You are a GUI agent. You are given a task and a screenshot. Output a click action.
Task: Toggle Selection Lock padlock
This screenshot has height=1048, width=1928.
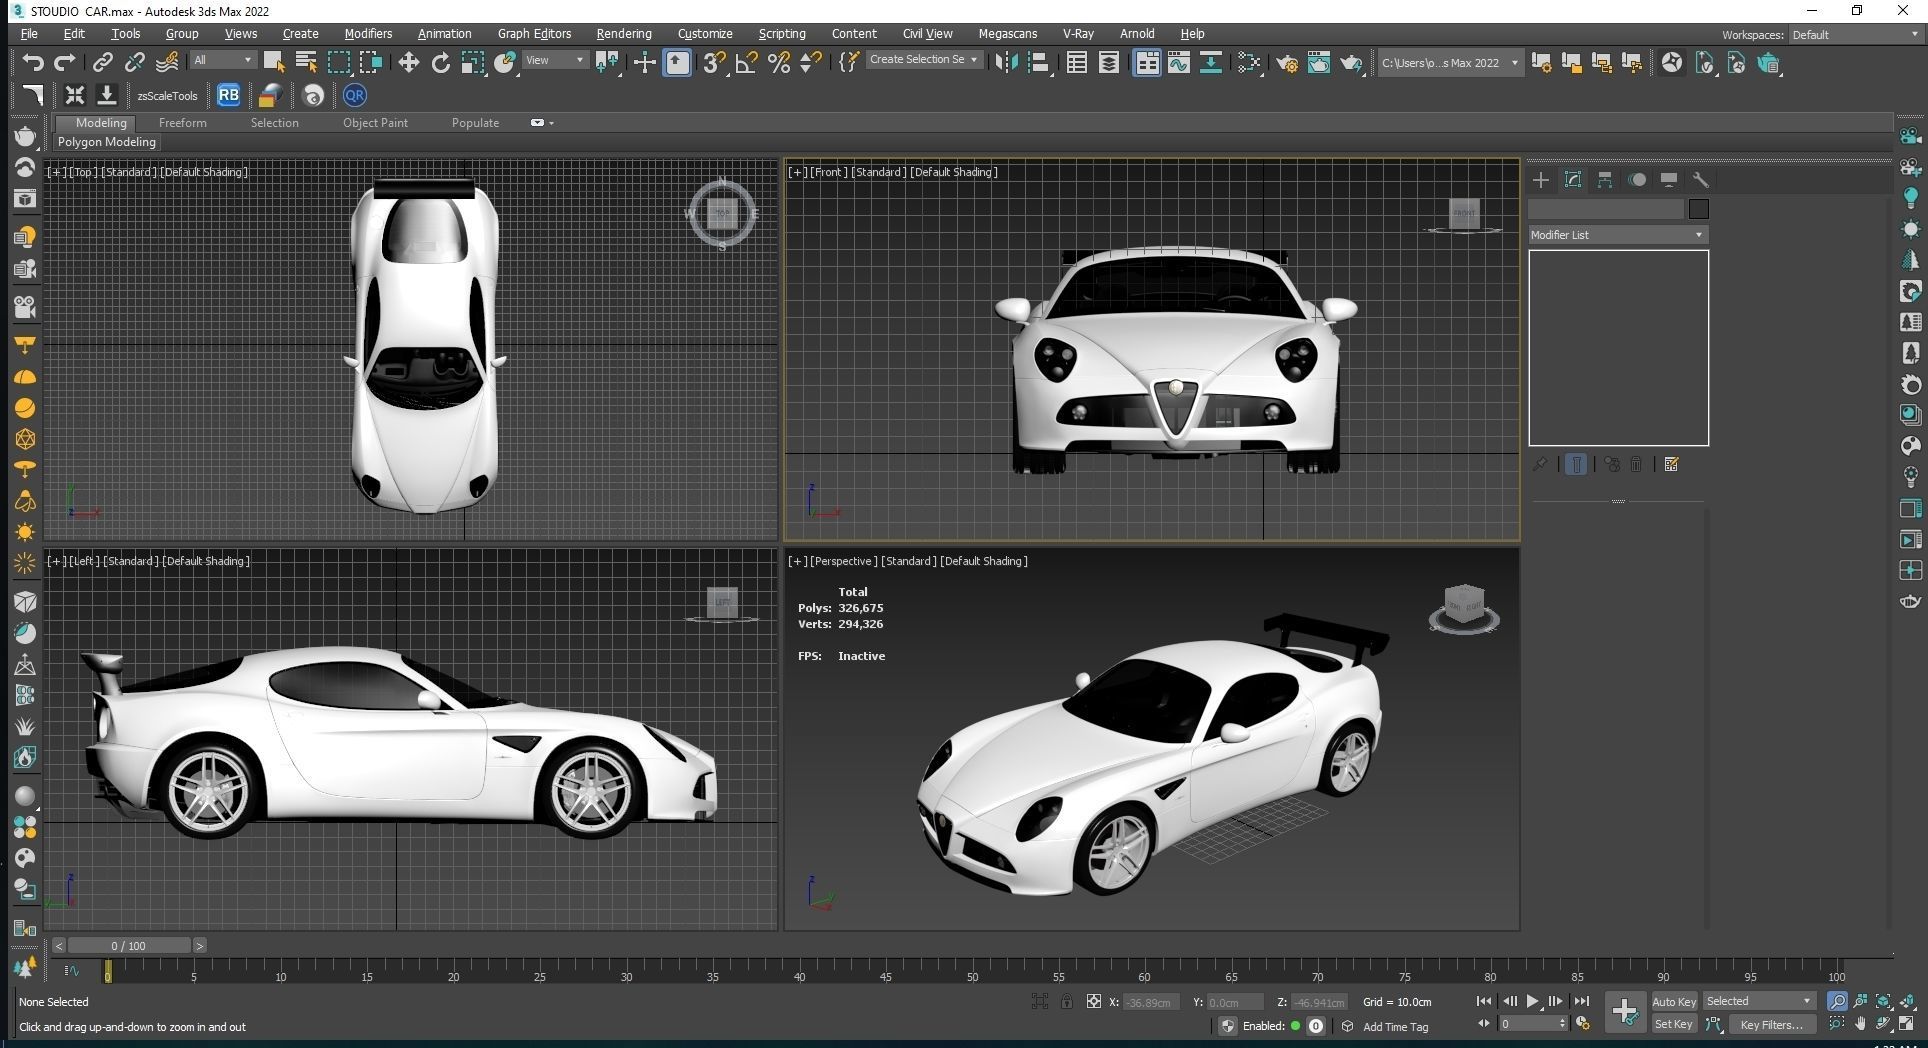pyautogui.click(x=1067, y=1001)
